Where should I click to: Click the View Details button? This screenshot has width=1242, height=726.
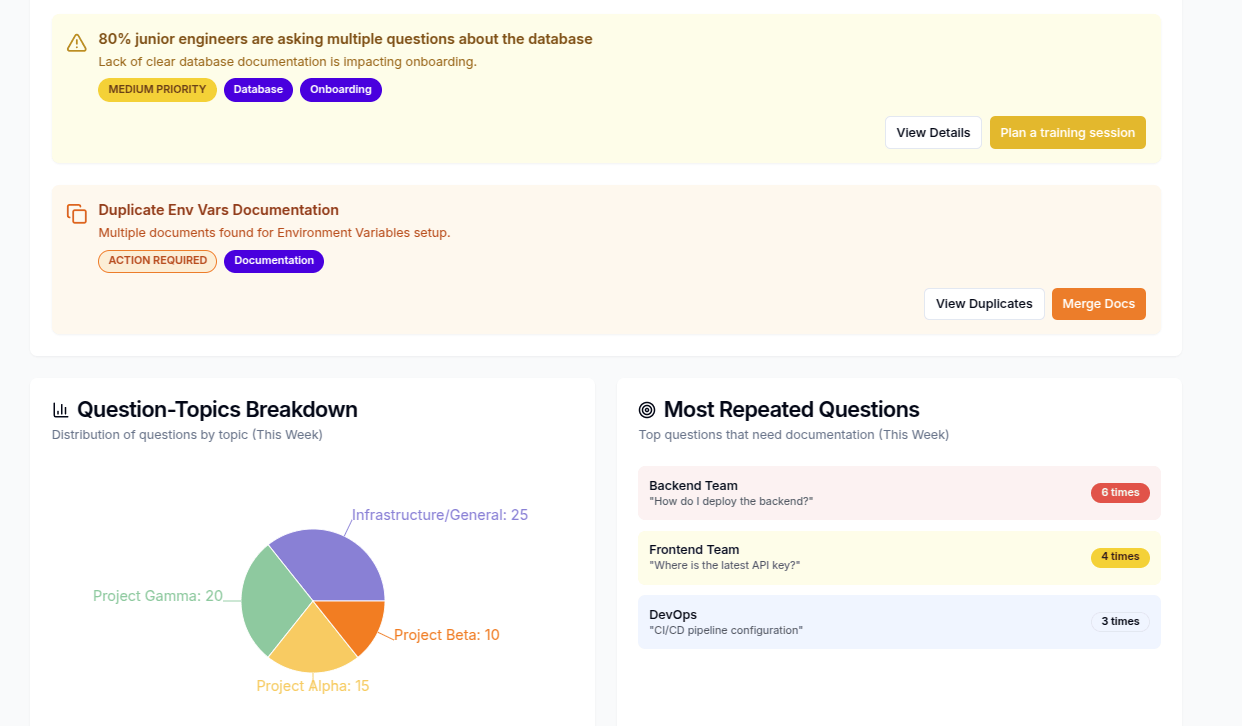(932, 132)
